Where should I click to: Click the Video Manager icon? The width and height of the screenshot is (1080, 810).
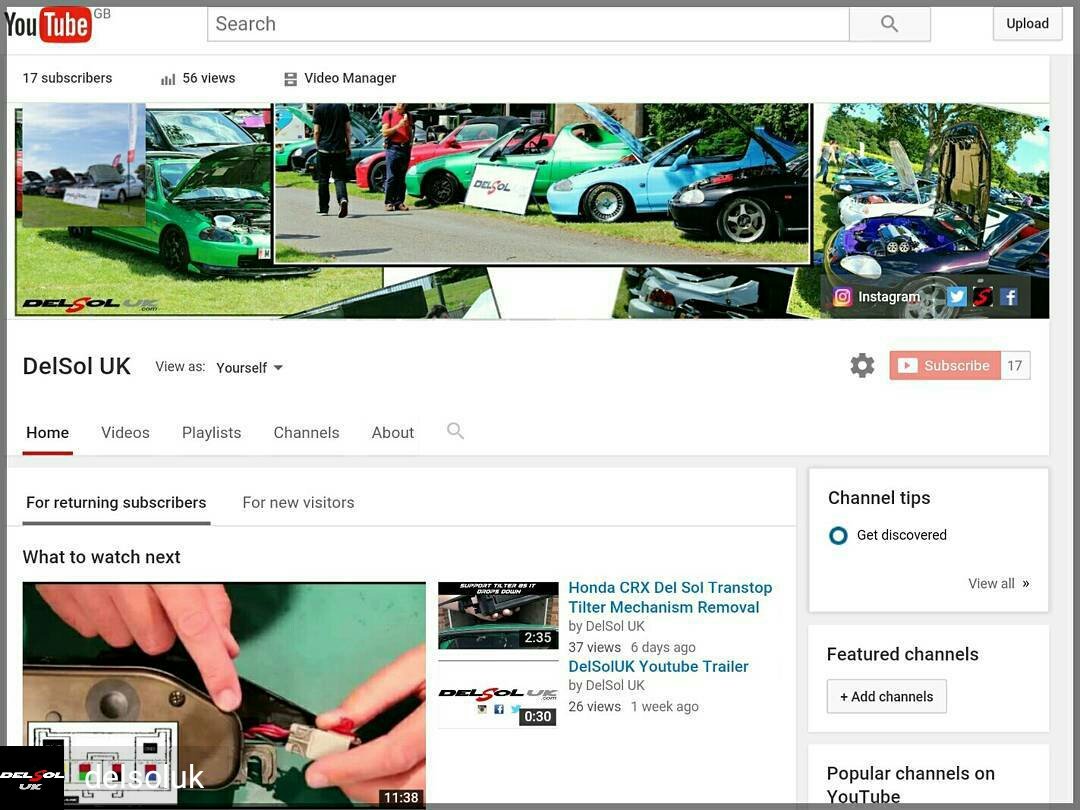point(291,79)
